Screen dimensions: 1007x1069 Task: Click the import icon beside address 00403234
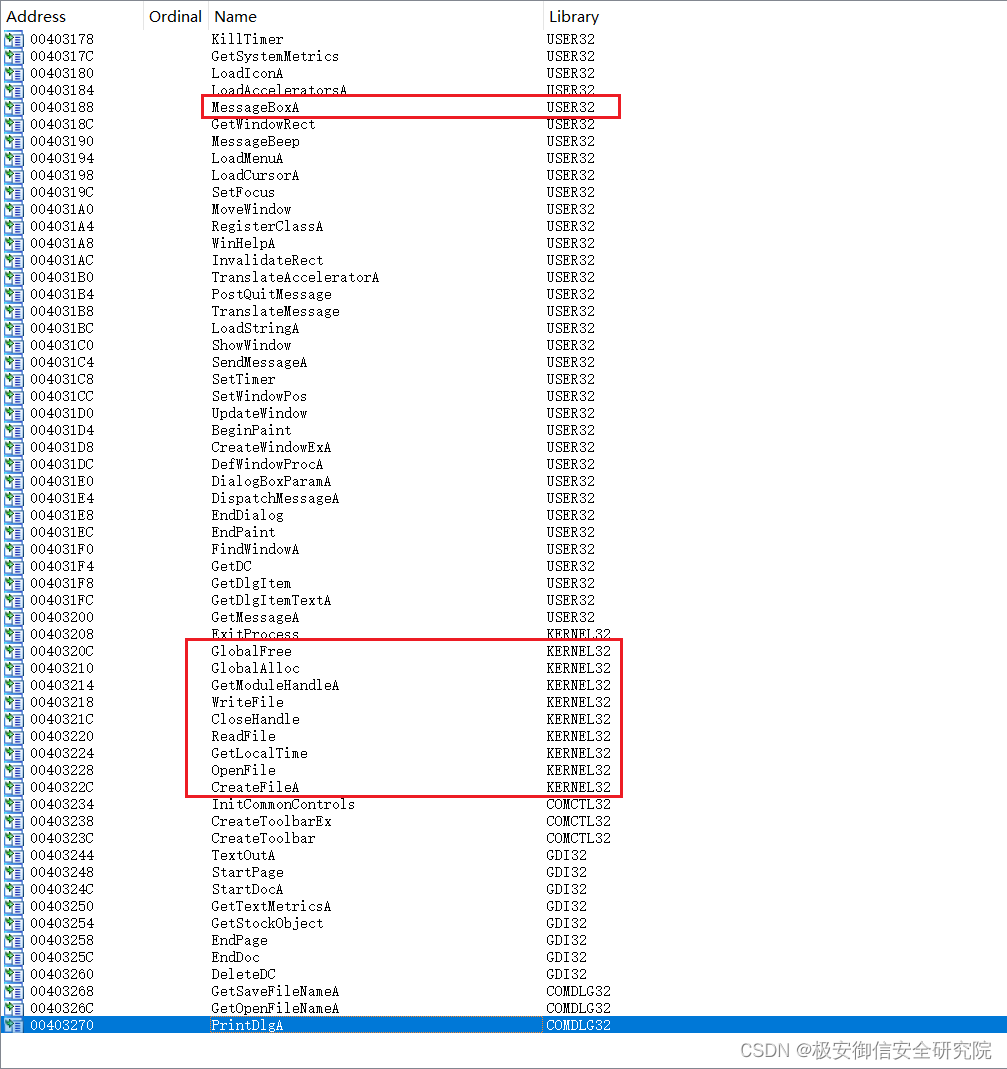click(x=14, y=804)
